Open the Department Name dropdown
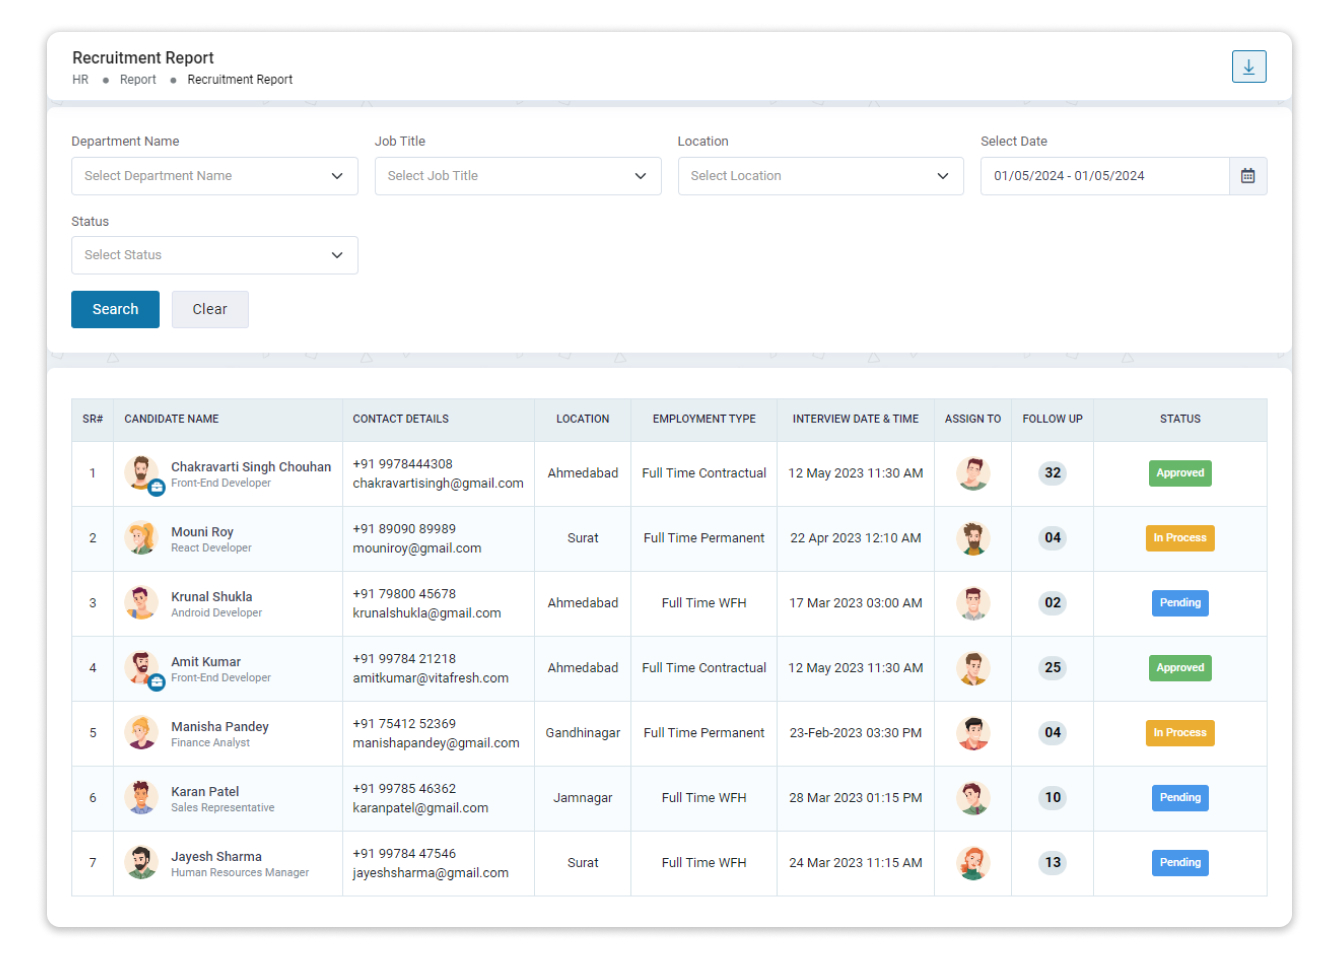The width and height of the screenshot is (1340, 960). coord(215,176)
